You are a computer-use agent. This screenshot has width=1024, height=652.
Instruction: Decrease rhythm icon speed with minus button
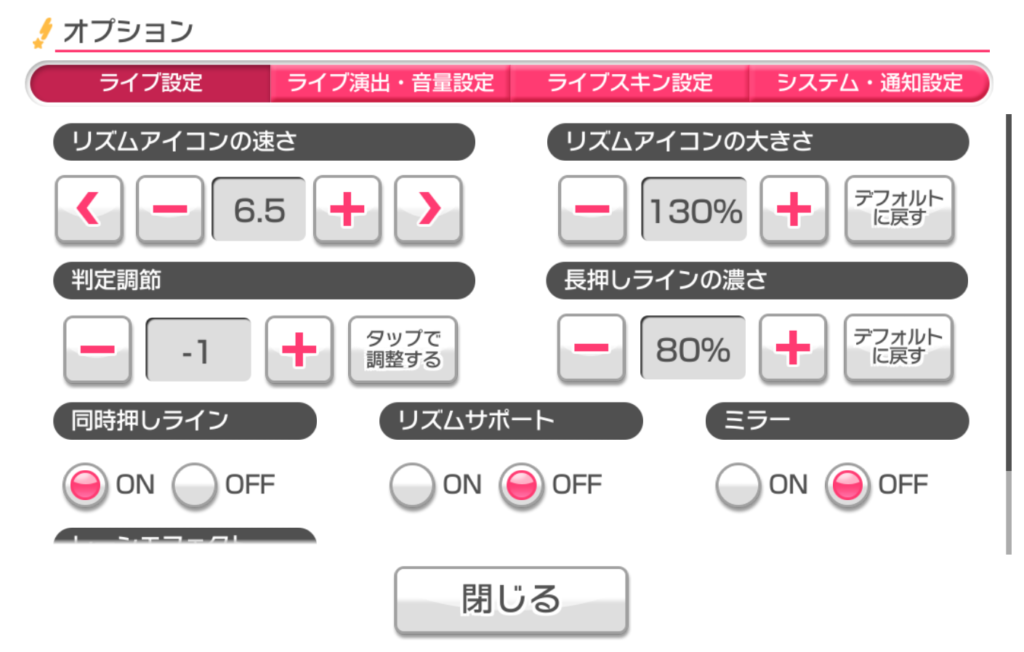click(170, 210)
